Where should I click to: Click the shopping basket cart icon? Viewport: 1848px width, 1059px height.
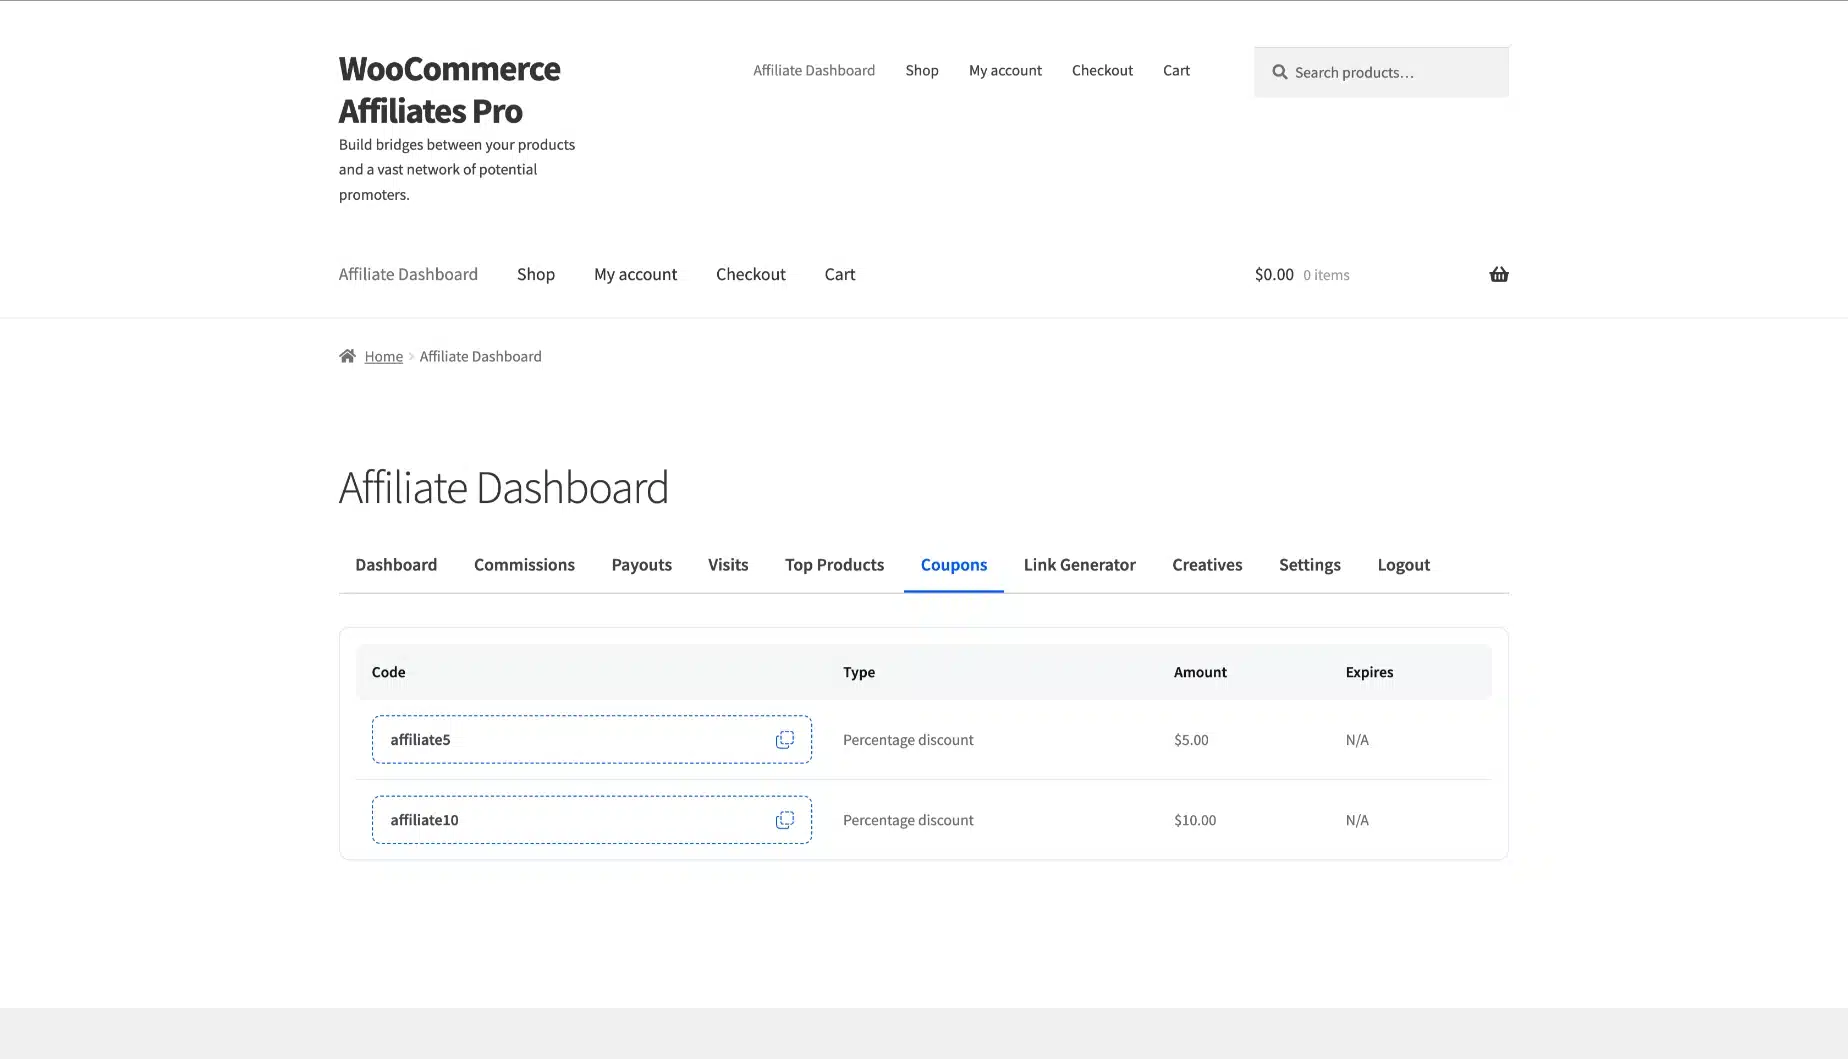pos(1498,274)
